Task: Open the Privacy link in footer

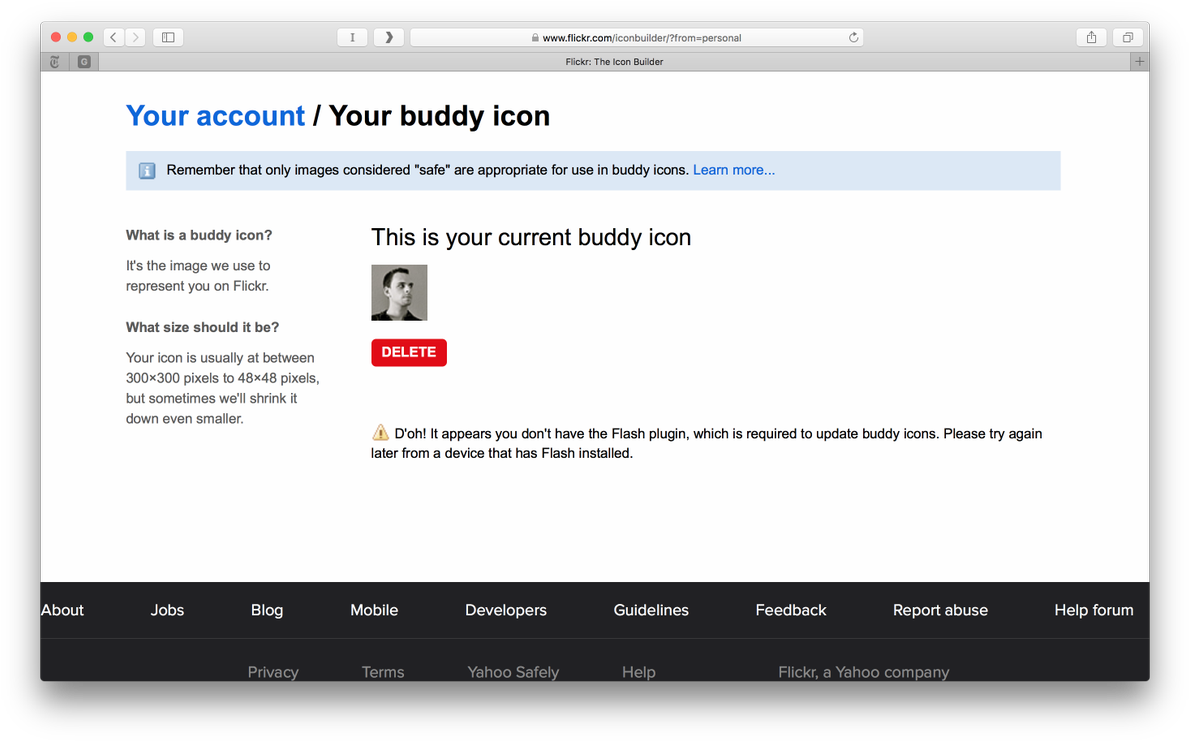Action: pos(273,672)
